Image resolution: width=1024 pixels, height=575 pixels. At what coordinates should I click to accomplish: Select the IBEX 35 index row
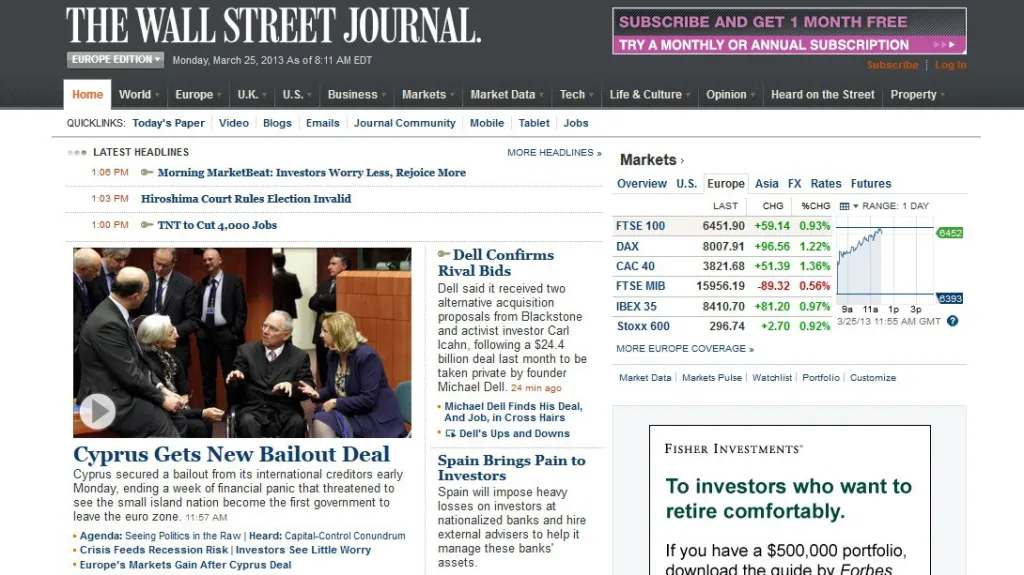722,306
